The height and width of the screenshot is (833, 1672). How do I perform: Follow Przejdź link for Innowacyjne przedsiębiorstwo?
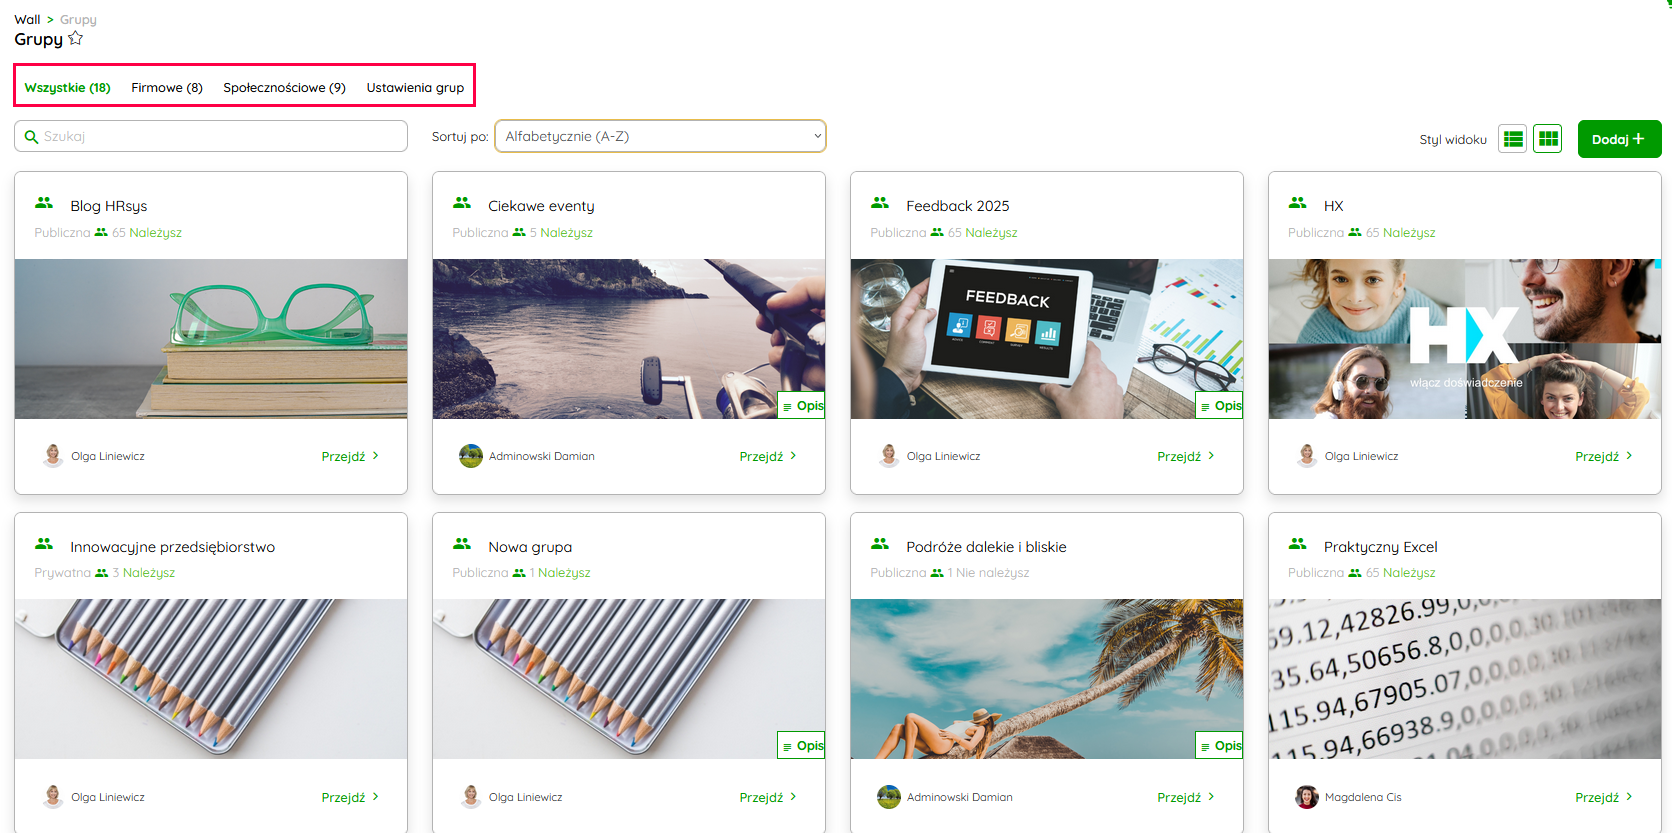[349, 797]
